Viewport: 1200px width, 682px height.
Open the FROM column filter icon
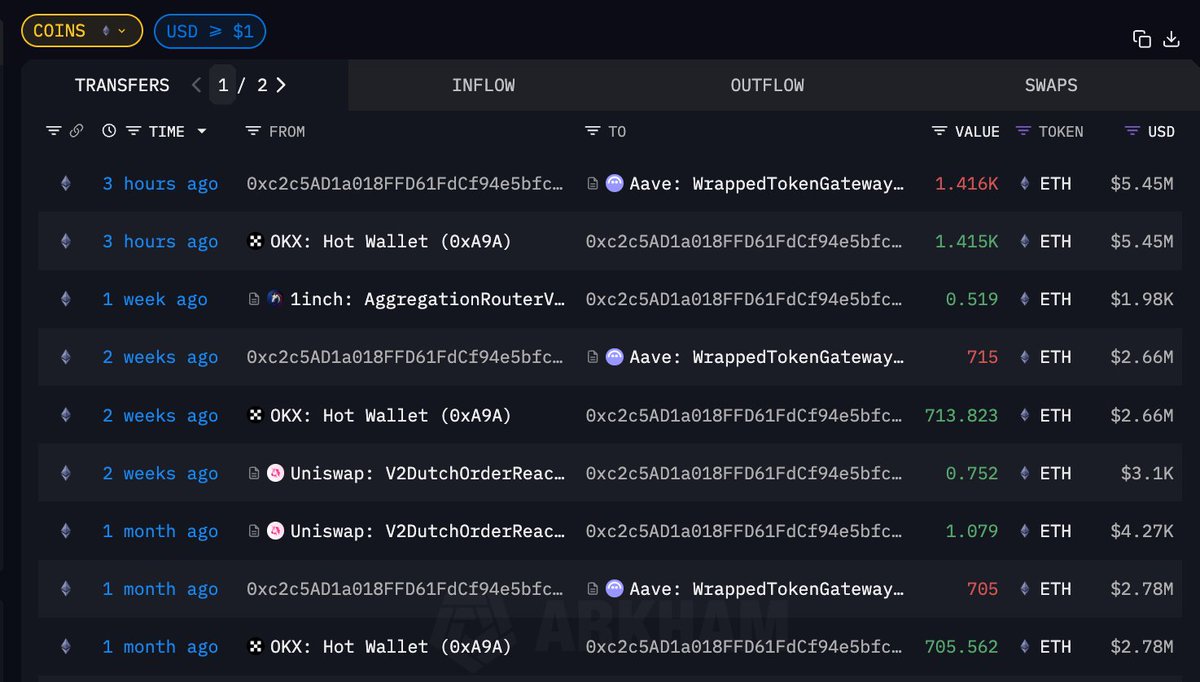pyautogui.click(x=253, y=131)
